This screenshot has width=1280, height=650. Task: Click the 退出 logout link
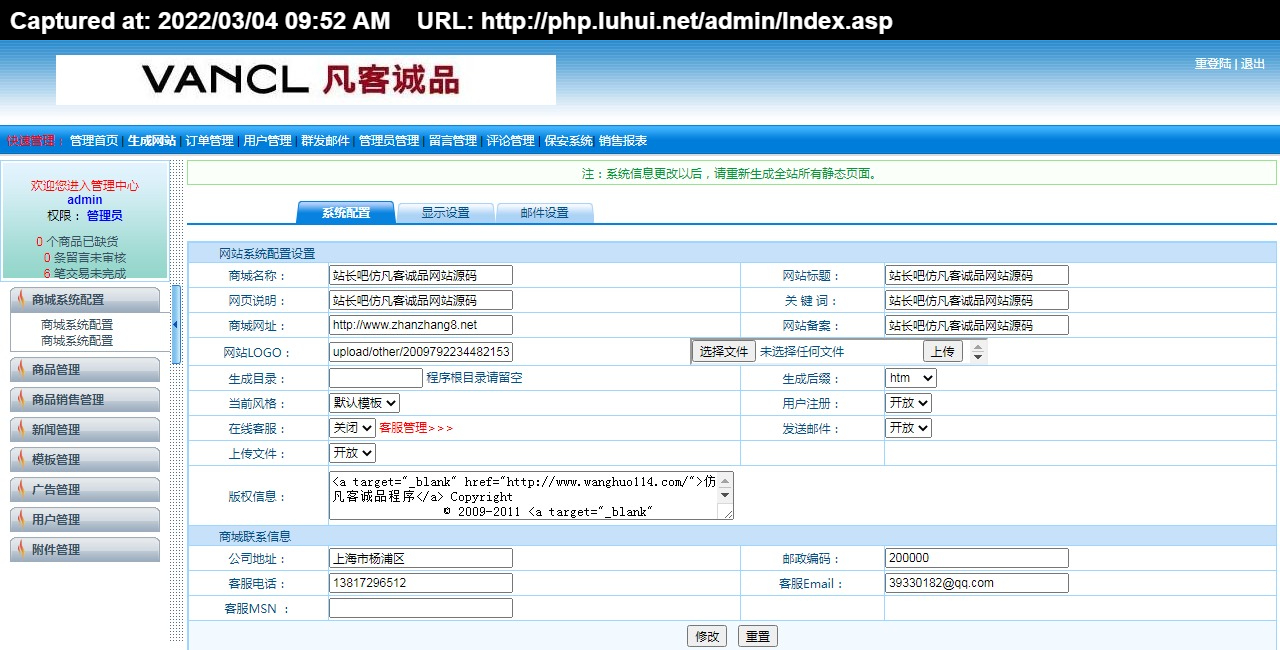click(x=1253, y=64)
